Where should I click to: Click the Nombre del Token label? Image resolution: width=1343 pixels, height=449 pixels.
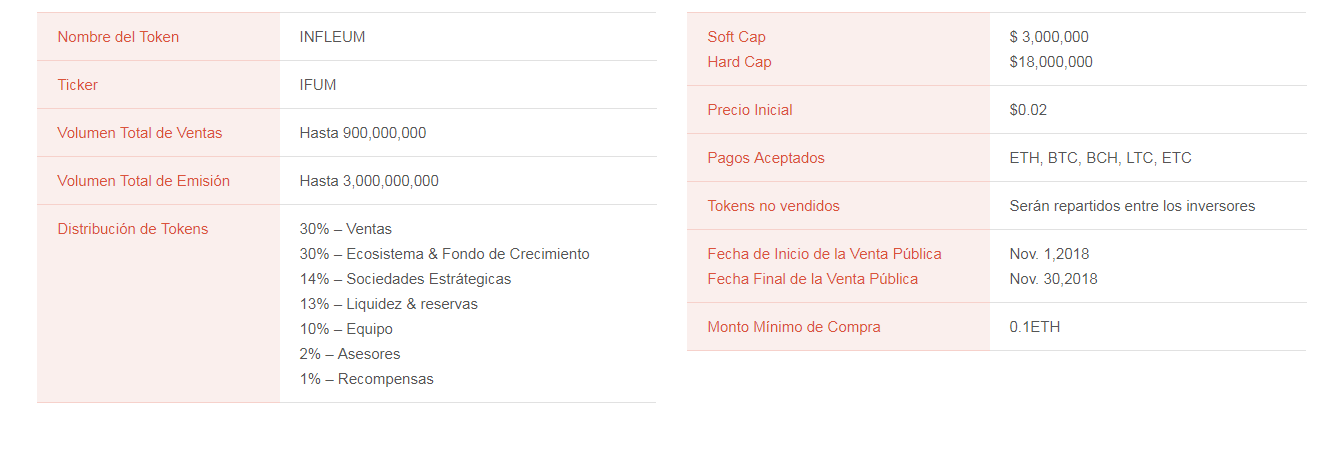[x=118, y=37]
